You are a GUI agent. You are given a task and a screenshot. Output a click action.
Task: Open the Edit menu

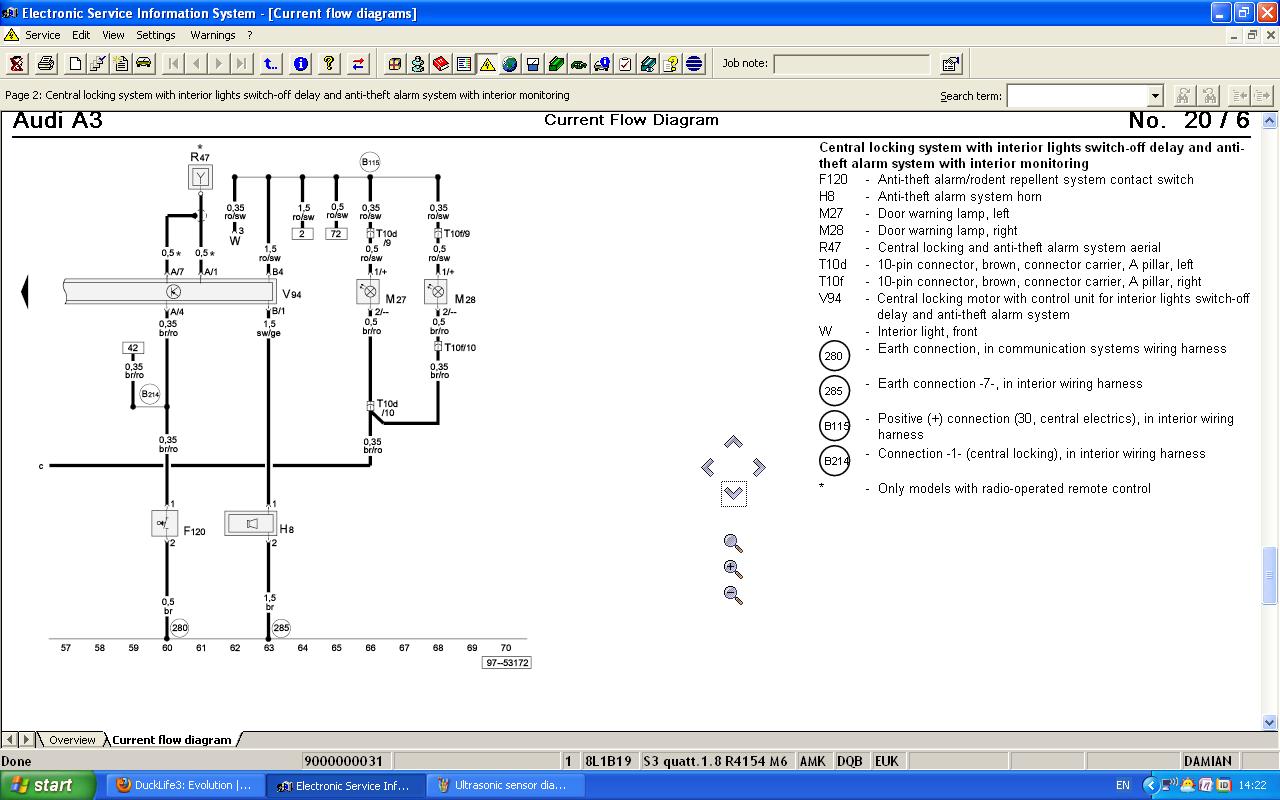[x=81, y=35]
